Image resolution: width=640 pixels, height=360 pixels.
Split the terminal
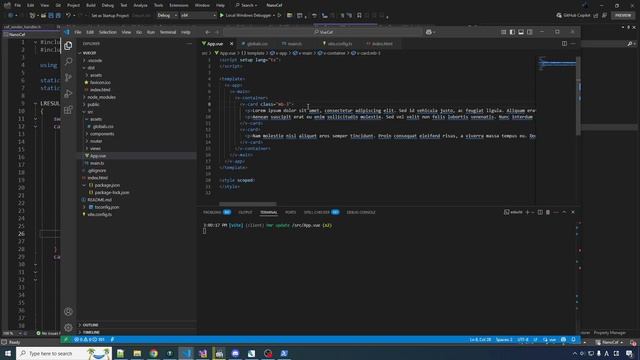pyautogui.click(x=540, y=212)
